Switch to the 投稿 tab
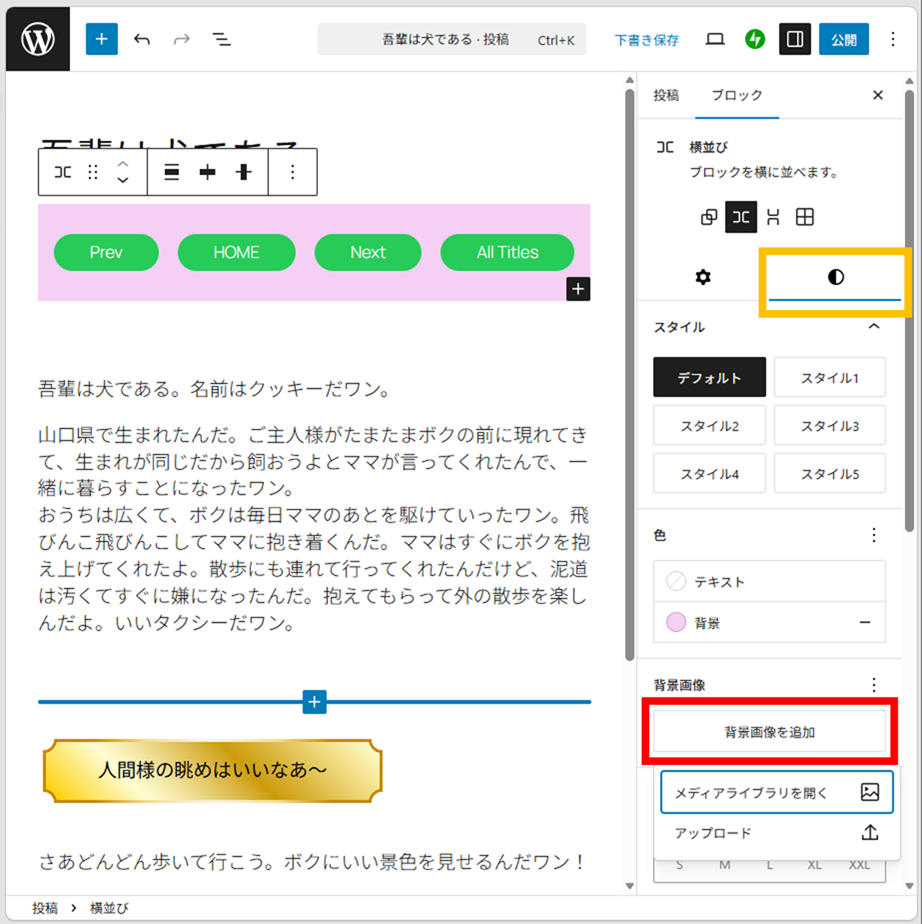 [x=666, y=95]
